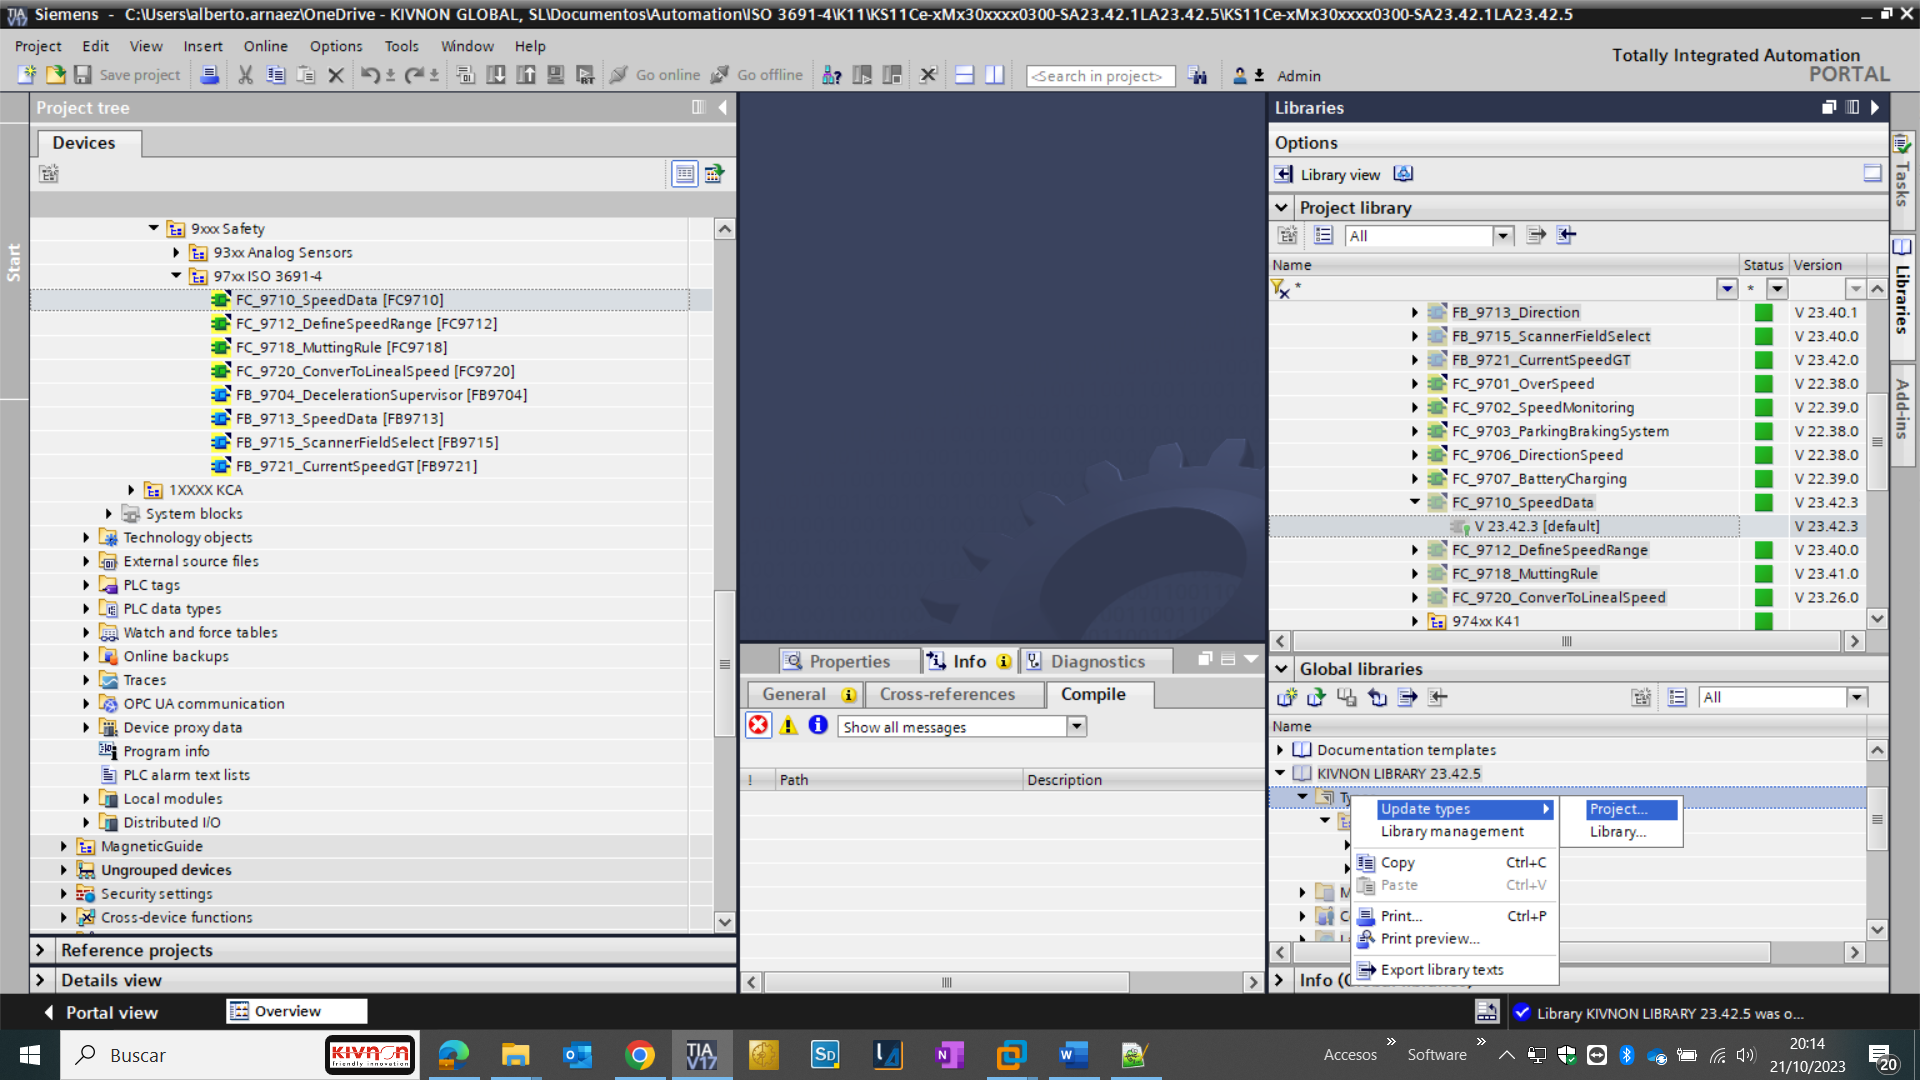Viewport: 1920px width, 1080px height.
Task: Launch the Chrome taskbar icon
Action: [640, 1055]
